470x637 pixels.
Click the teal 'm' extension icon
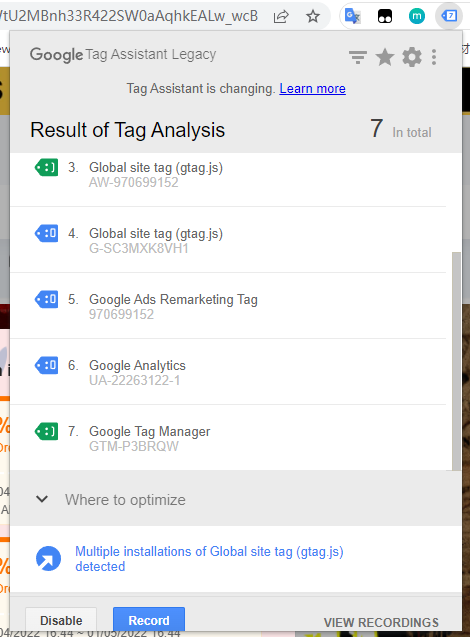point(416,16)
